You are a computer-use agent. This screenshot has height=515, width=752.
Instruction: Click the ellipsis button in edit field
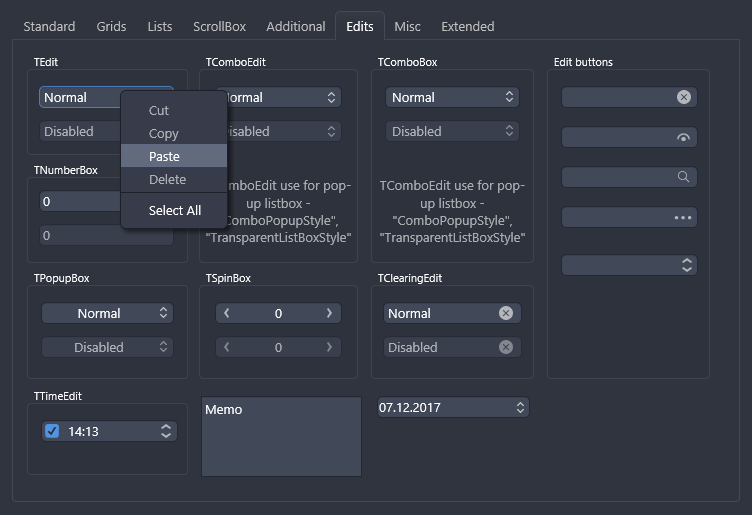(x=683, y=218)
